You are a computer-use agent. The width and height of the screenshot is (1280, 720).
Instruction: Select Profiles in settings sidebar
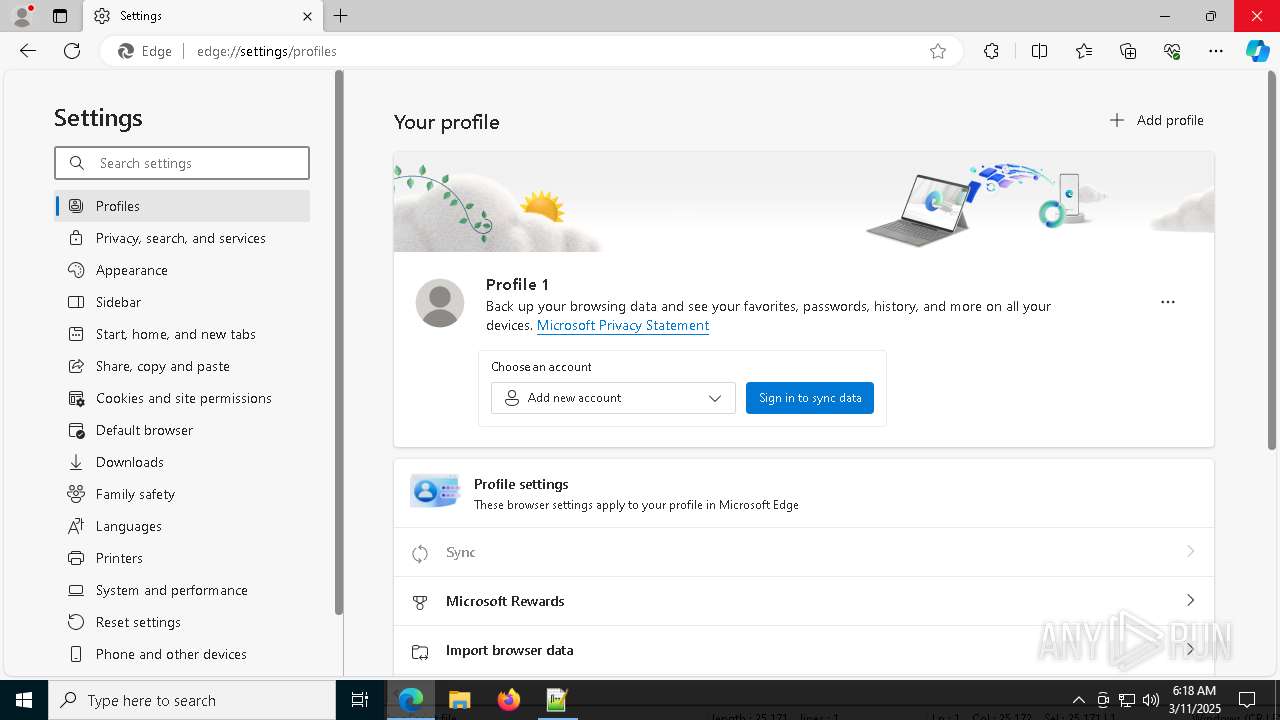tap(182, 206)
